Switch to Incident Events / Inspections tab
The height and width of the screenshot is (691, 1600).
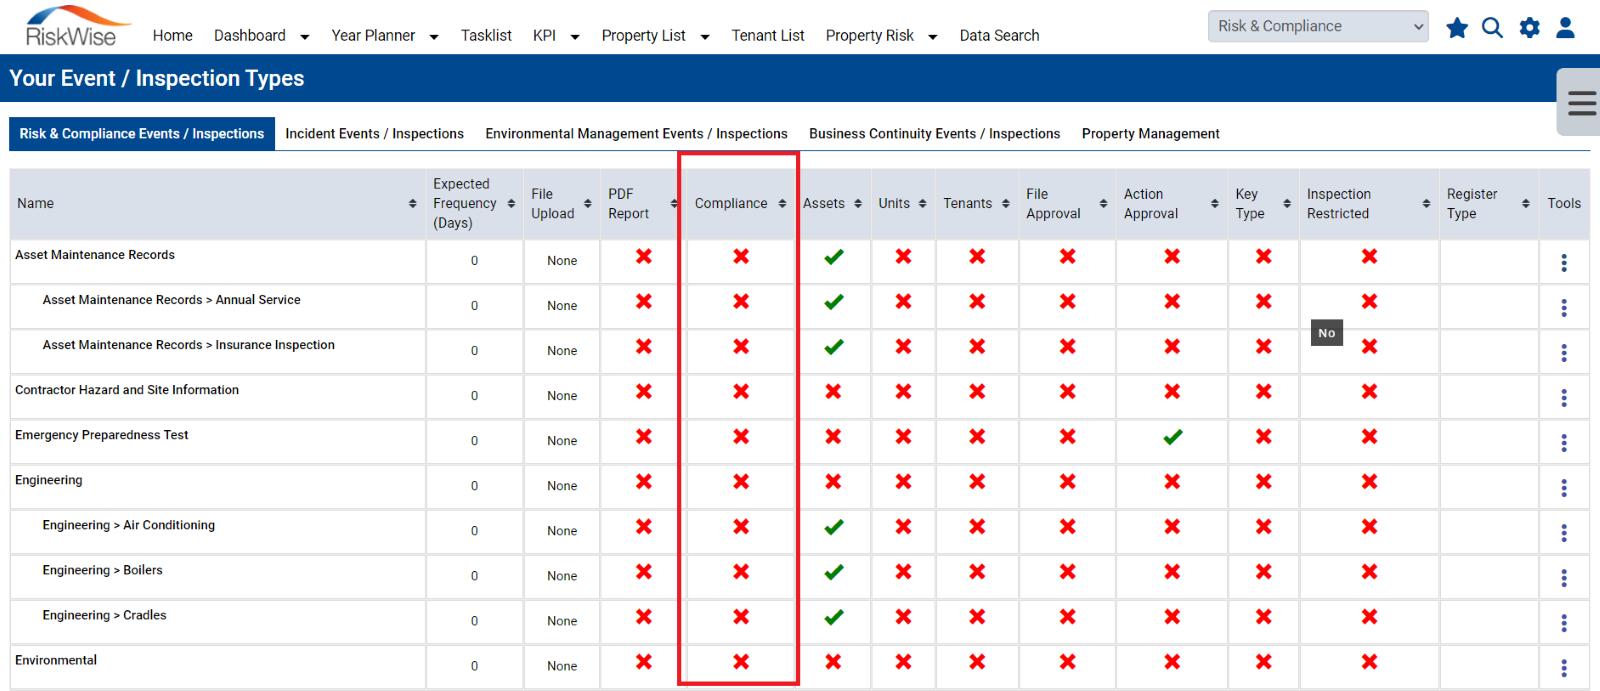point(374,134)
